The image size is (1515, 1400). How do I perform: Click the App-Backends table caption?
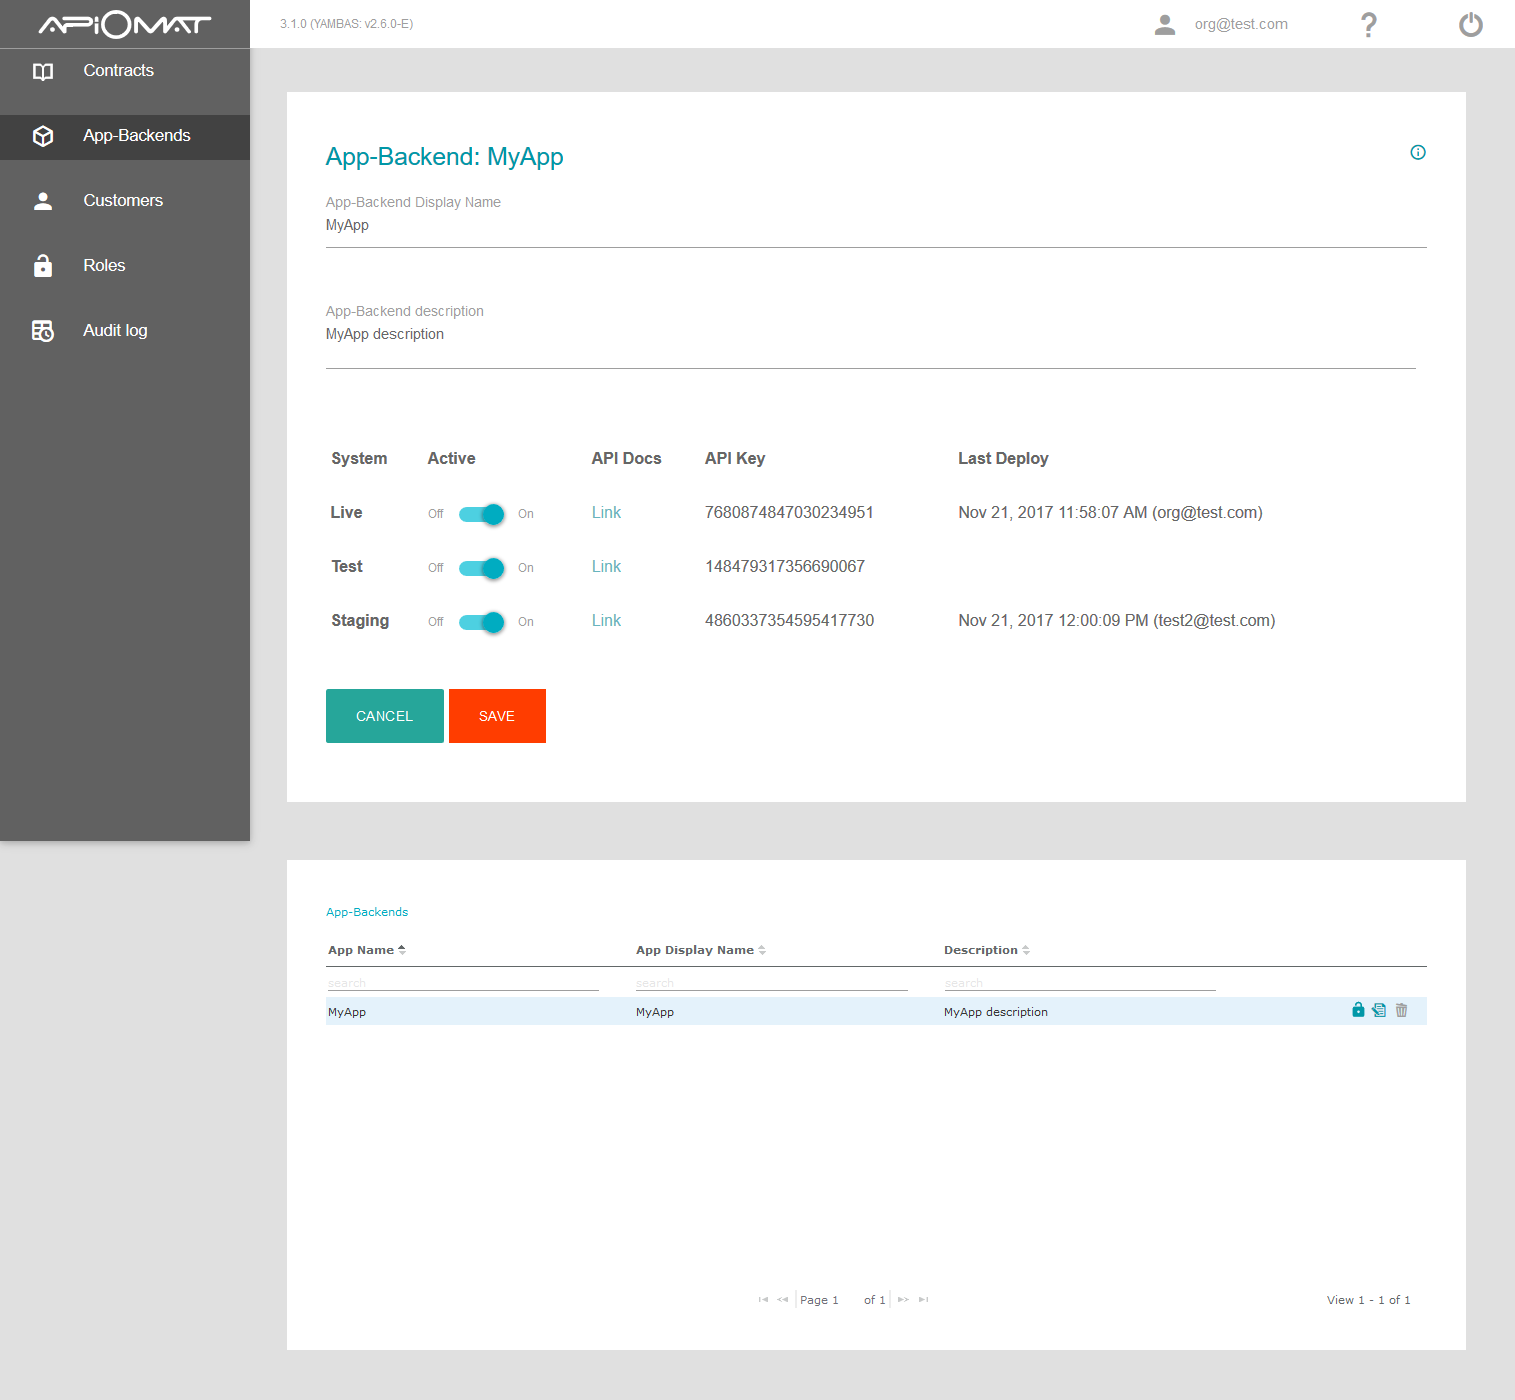click(367, 912)
